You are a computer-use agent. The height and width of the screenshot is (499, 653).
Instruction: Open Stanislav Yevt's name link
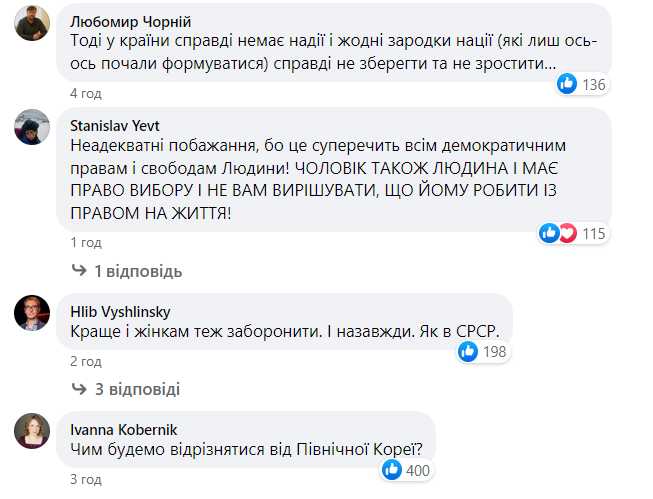[115, 125]
